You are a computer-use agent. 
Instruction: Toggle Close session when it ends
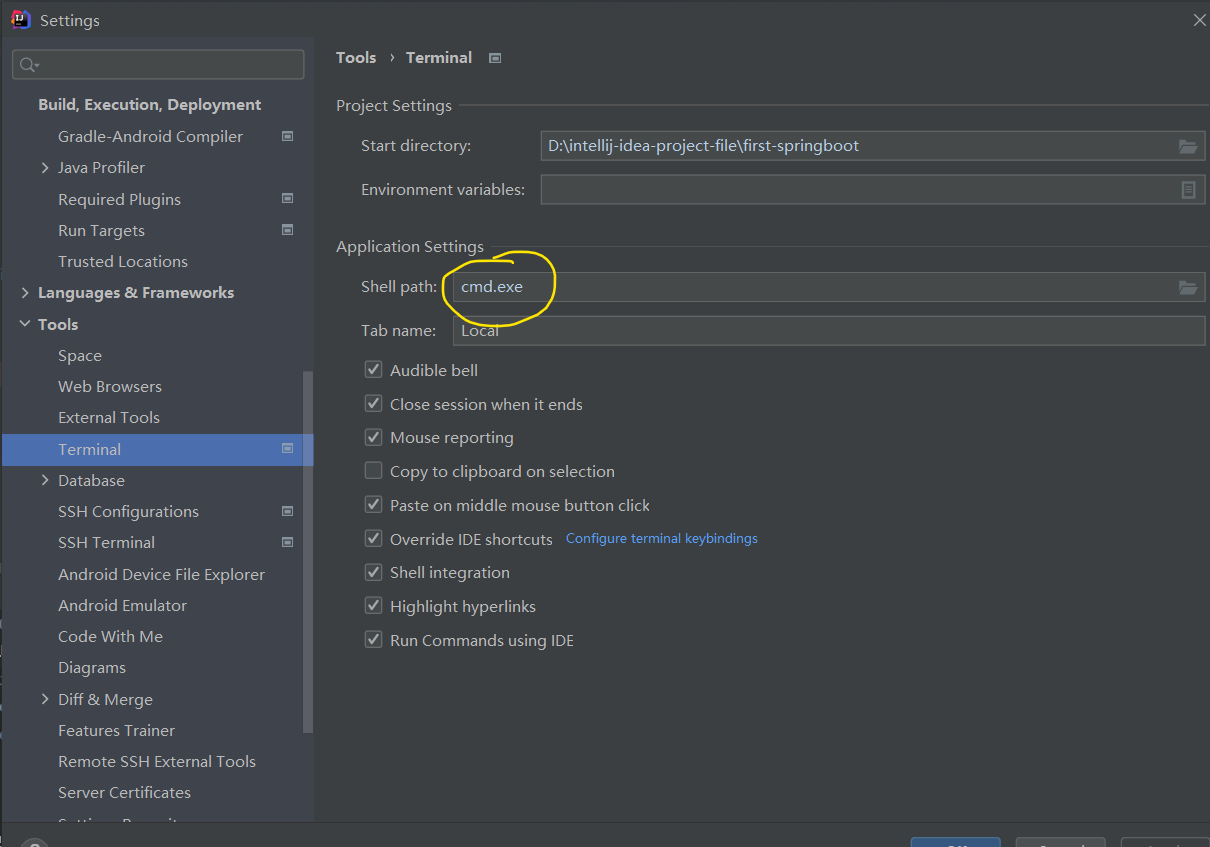373,404
